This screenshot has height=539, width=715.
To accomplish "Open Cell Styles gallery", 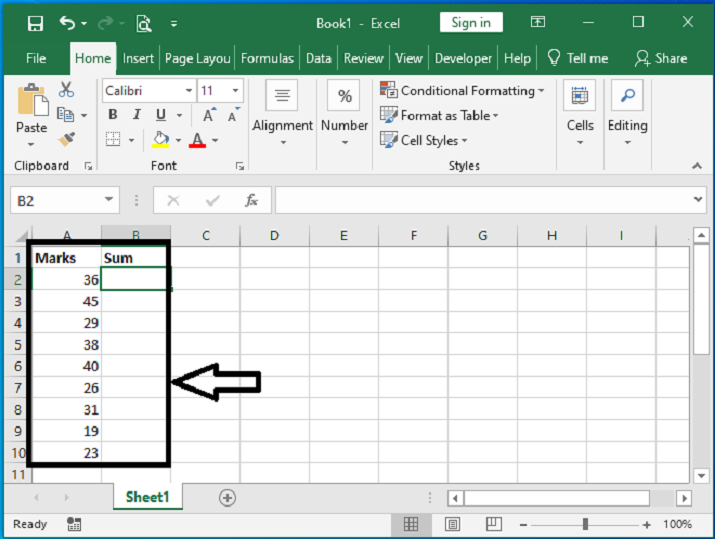I will click(424, 140).
